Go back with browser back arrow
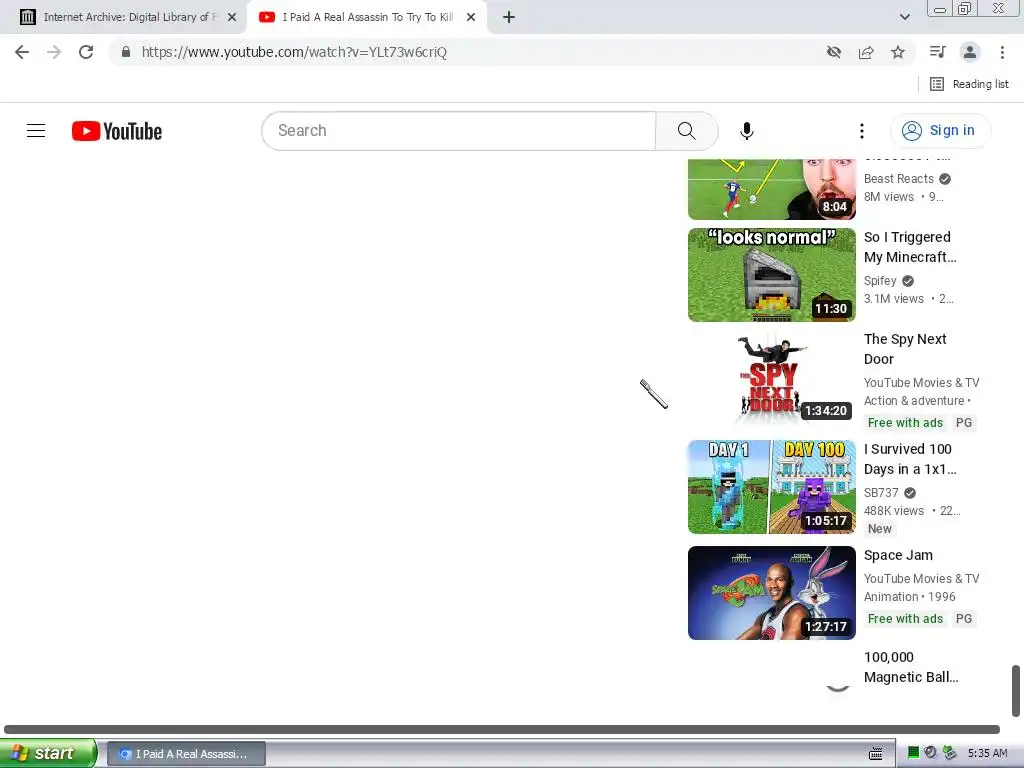The width and height of the screenshot is (1024, 768). point(22,52)
